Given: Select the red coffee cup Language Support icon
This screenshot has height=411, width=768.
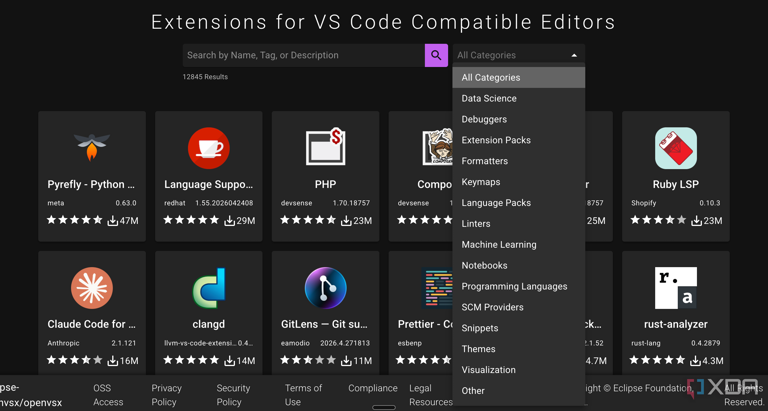Looking at the screenshot, I should coord(209,148).
